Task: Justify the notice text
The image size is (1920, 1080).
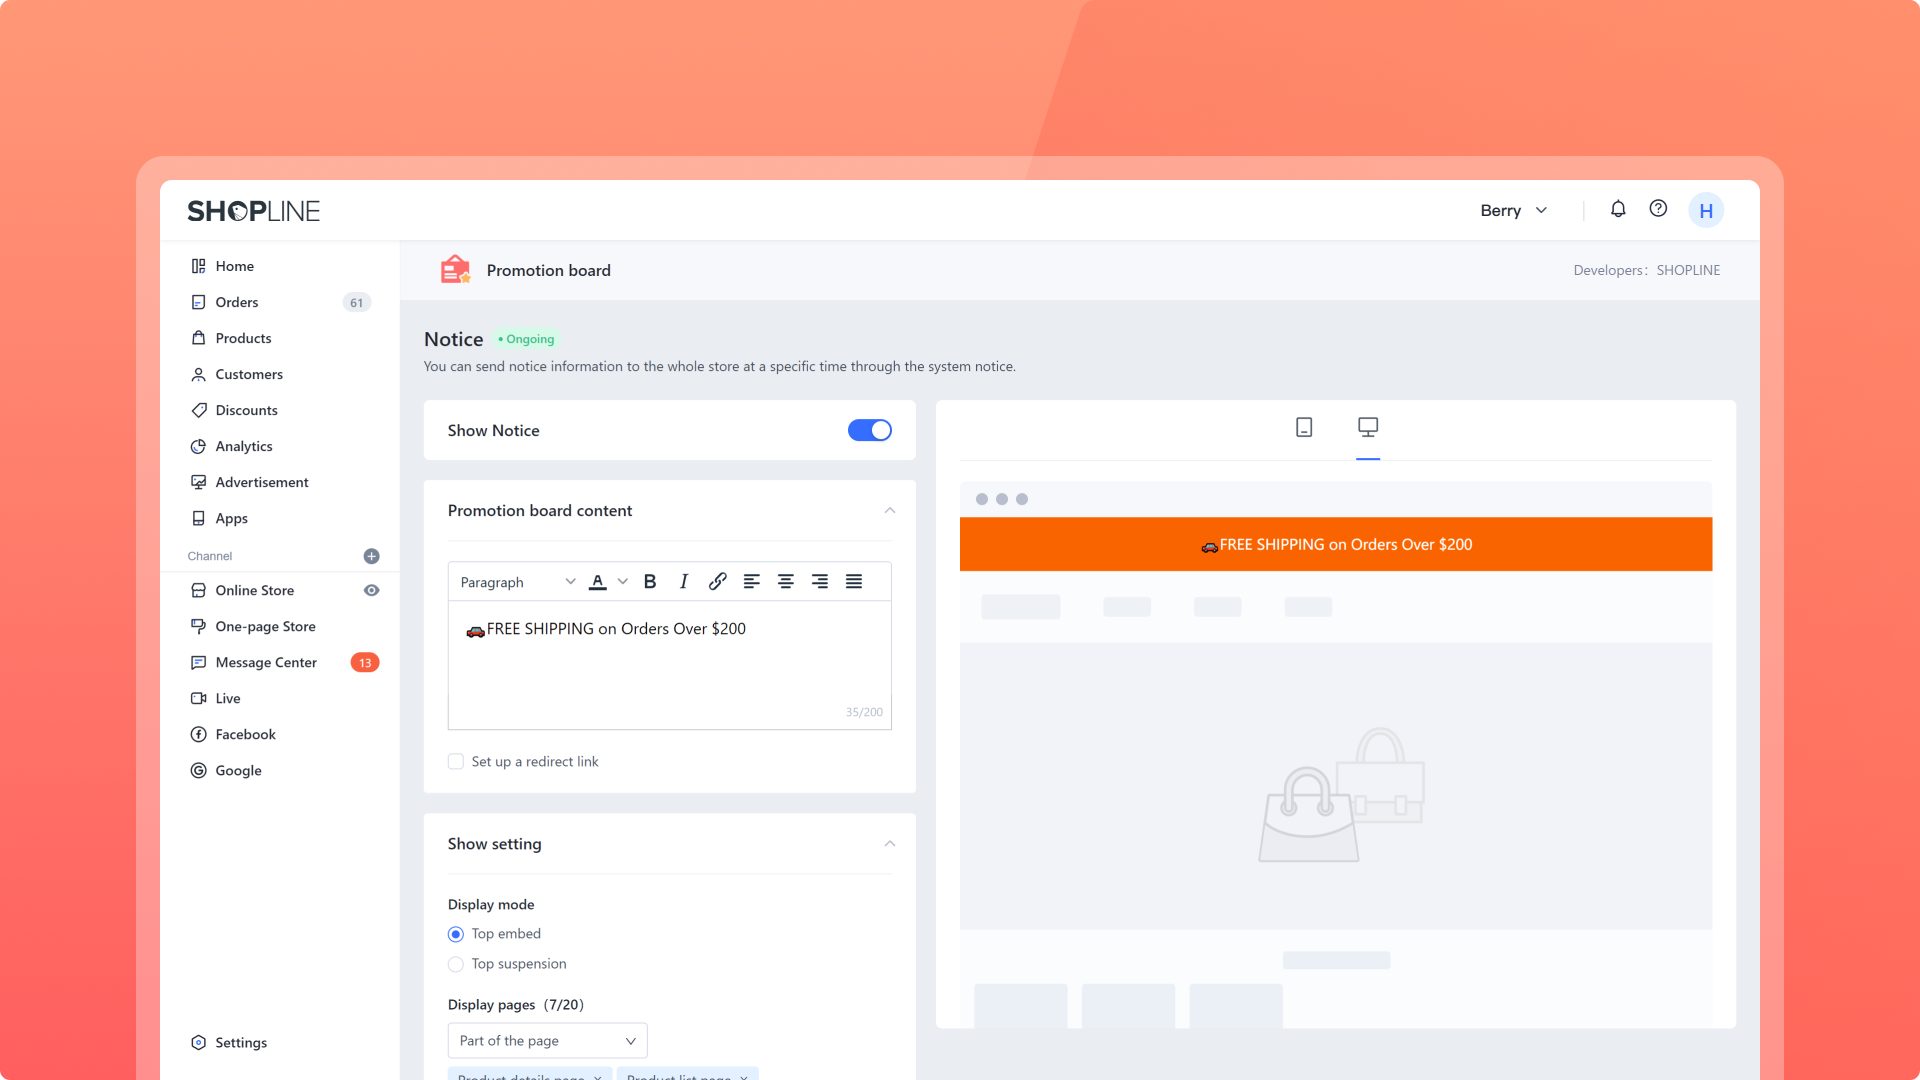Action: [854, 582]
